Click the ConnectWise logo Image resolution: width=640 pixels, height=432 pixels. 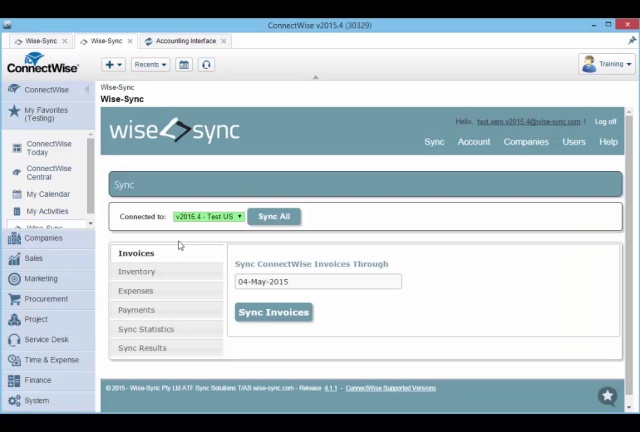(42, 63)
